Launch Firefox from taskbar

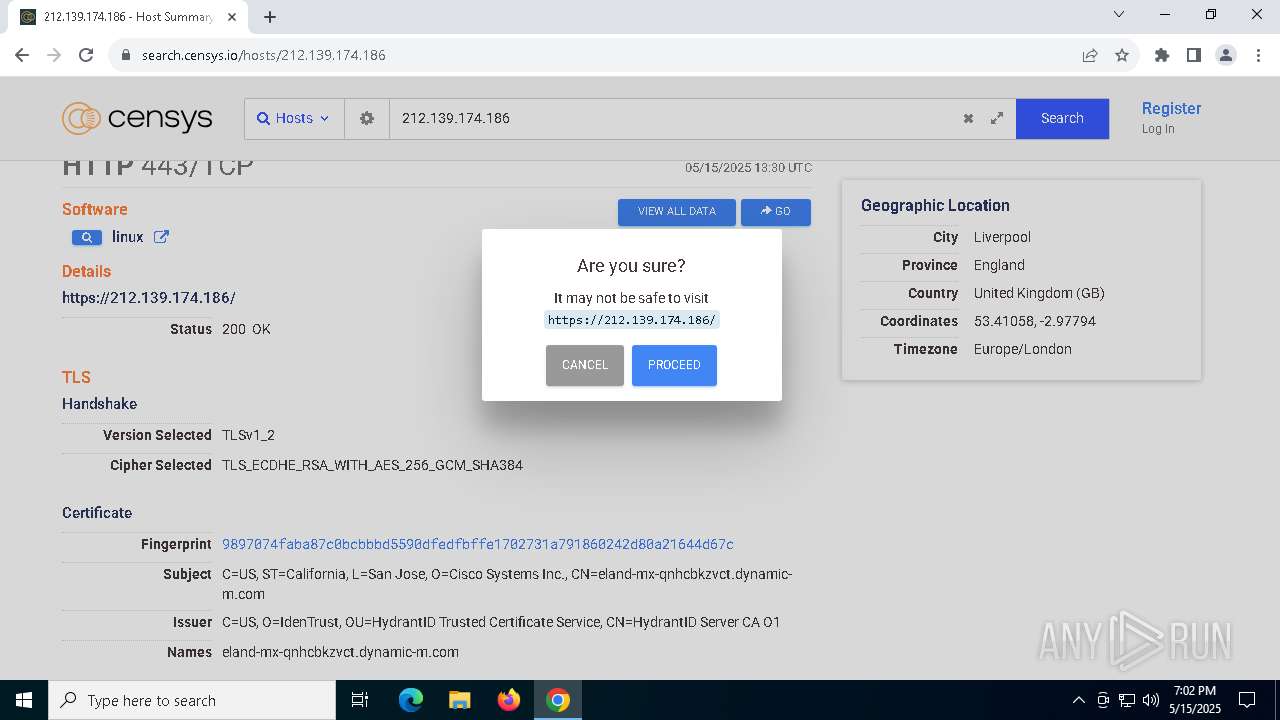click(508, 700)
